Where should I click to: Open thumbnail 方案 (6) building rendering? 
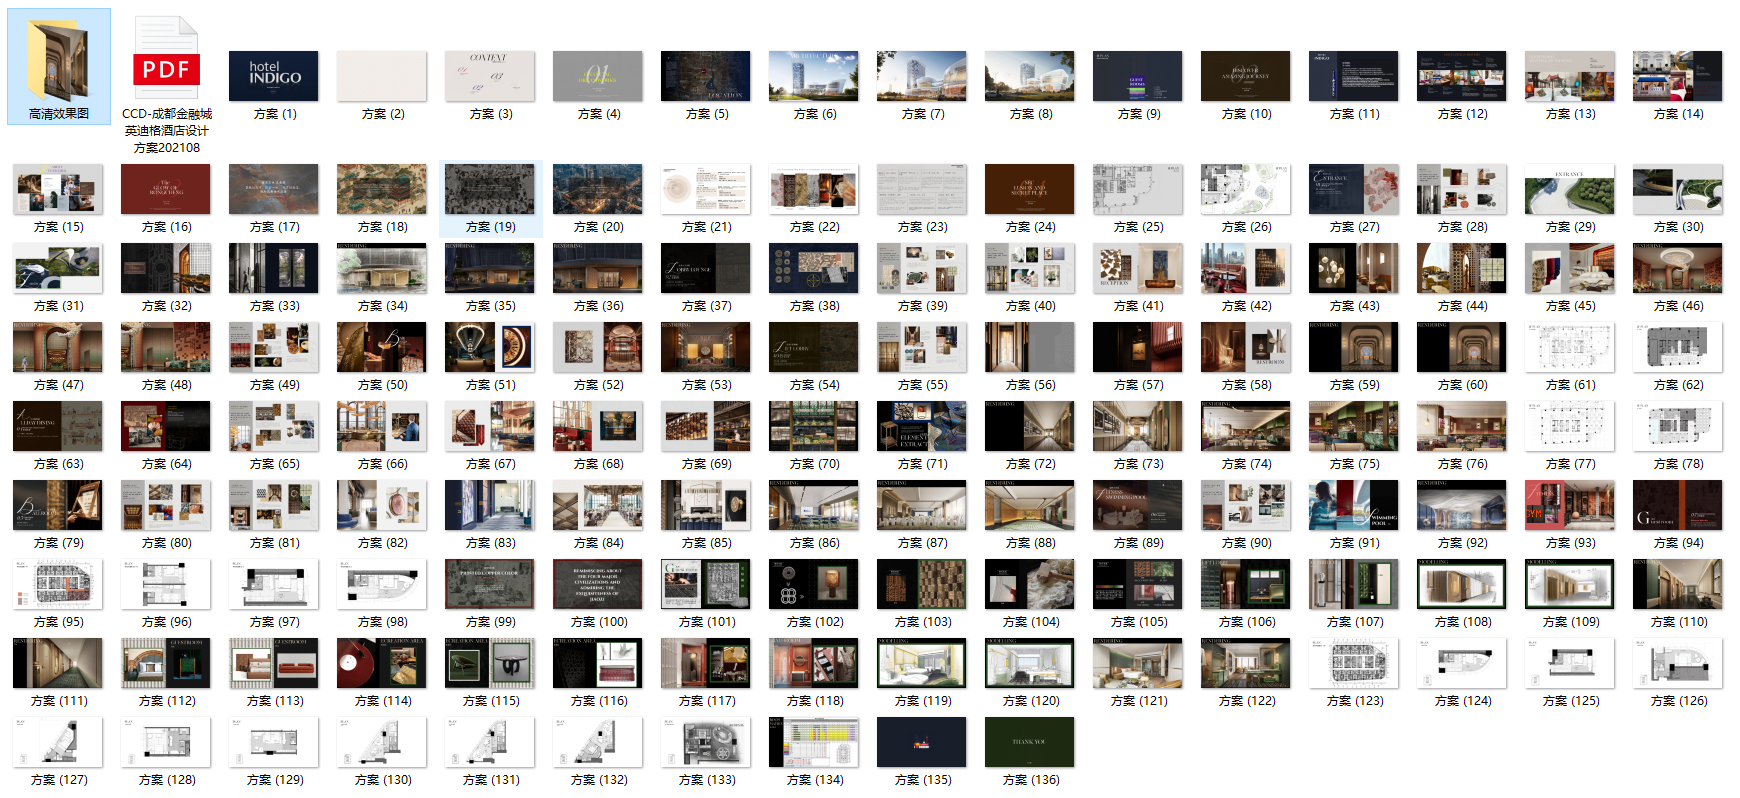click(814, 76)
